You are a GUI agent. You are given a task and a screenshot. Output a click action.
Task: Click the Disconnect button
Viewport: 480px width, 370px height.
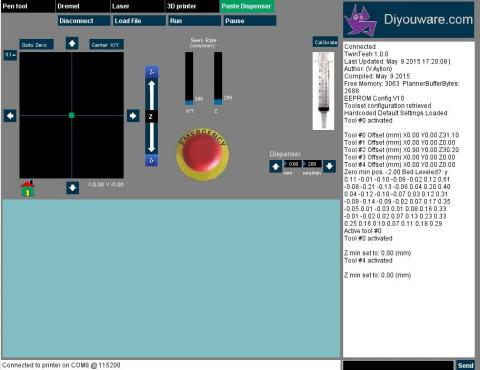[x=84, y=21]
